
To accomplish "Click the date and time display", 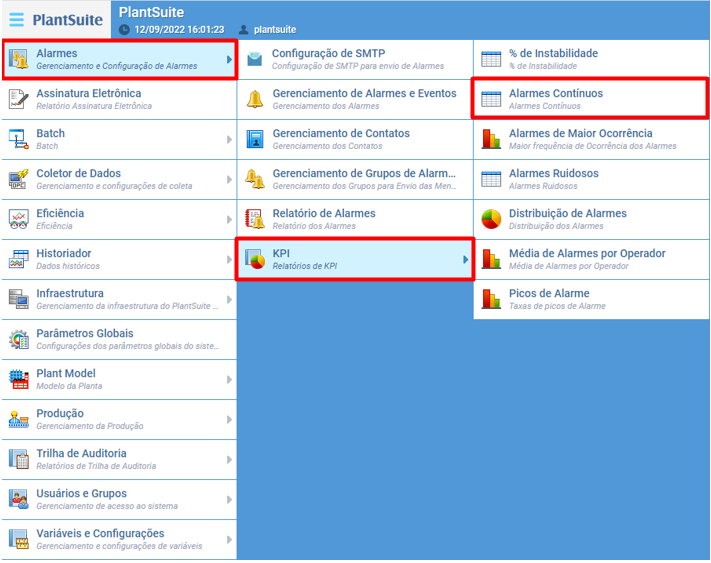I will click(179, 29).
